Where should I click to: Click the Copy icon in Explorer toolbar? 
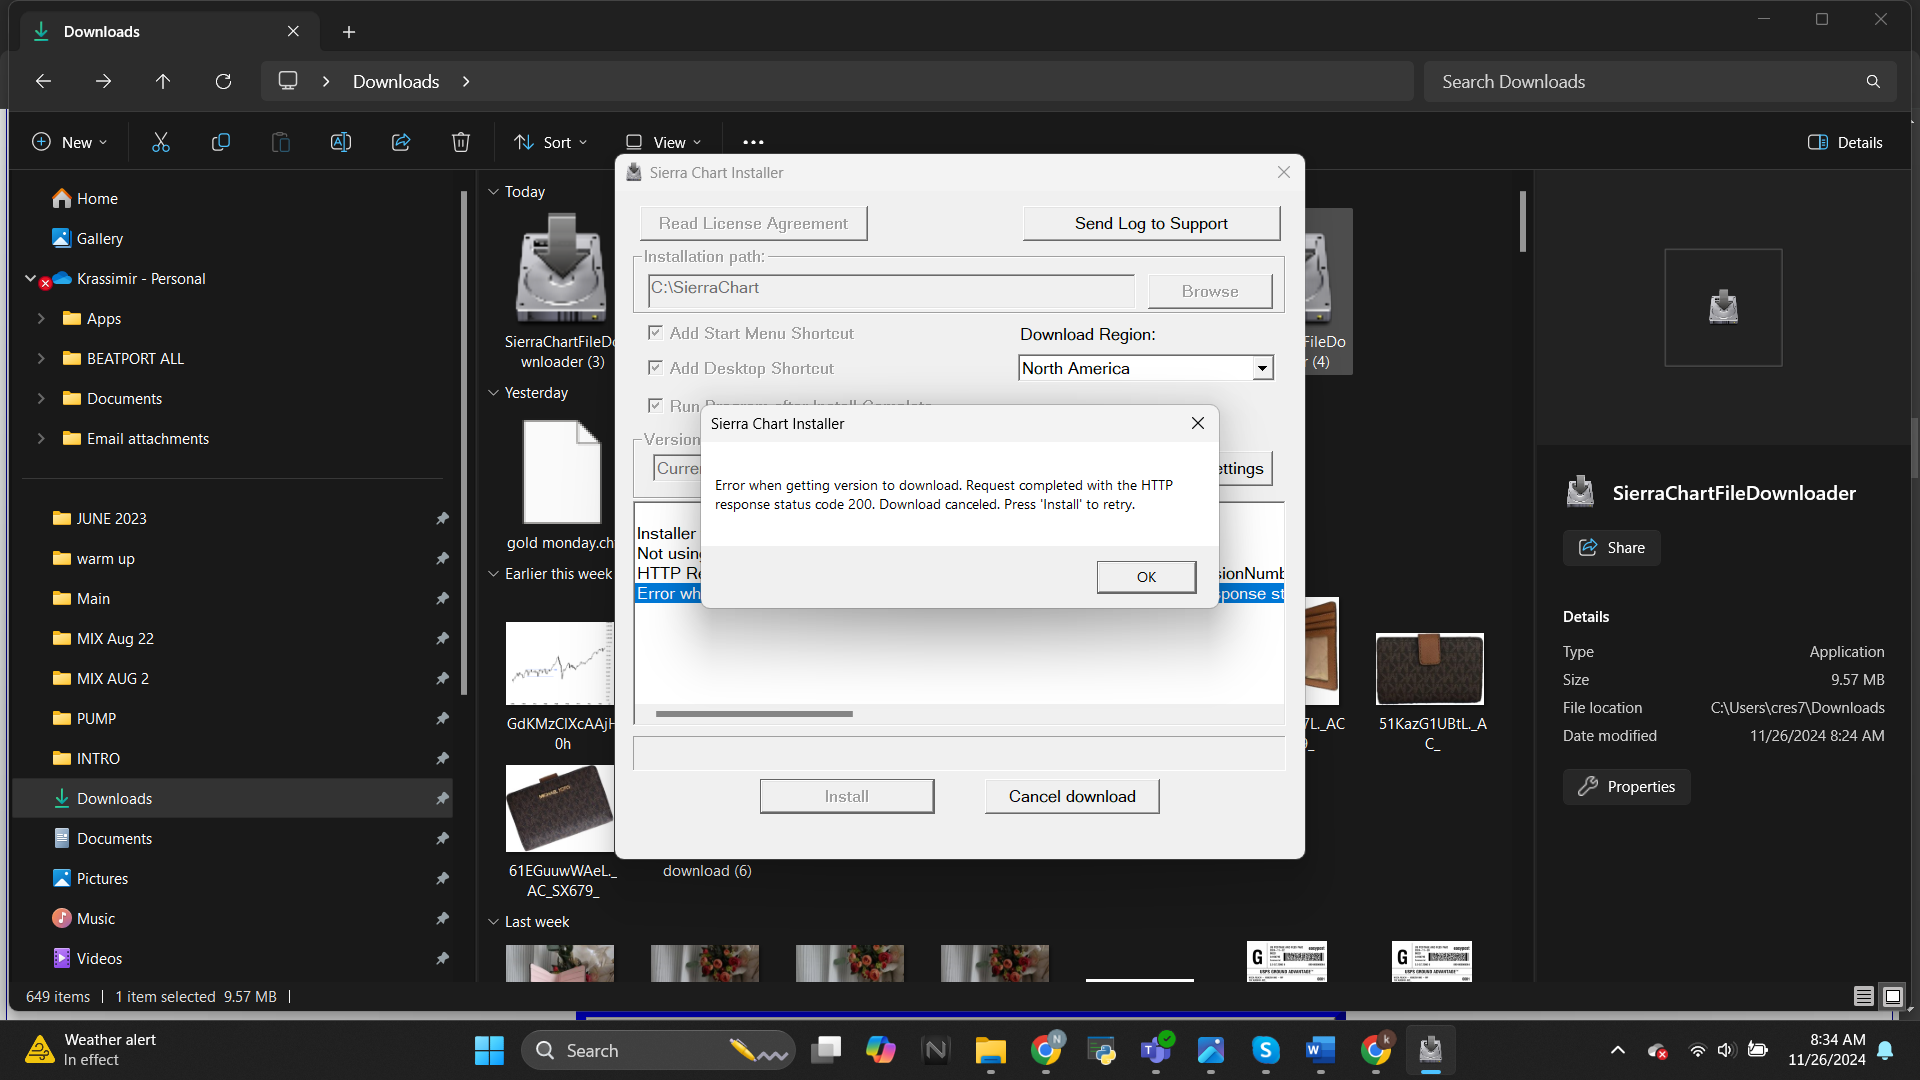pos(221,142)
